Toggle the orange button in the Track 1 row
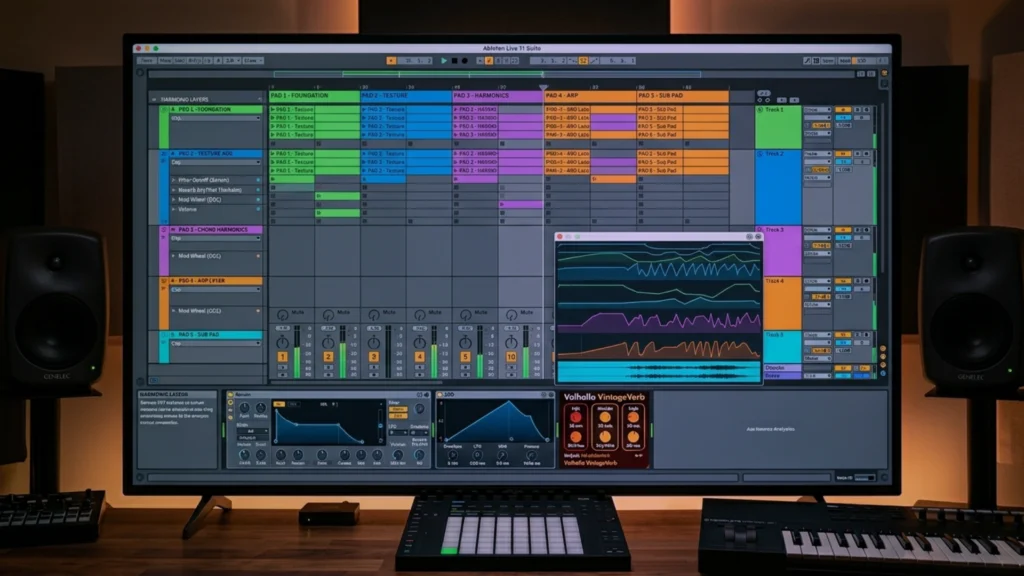The width and height of the screenshot is (1024, 576). coord(842,110)
